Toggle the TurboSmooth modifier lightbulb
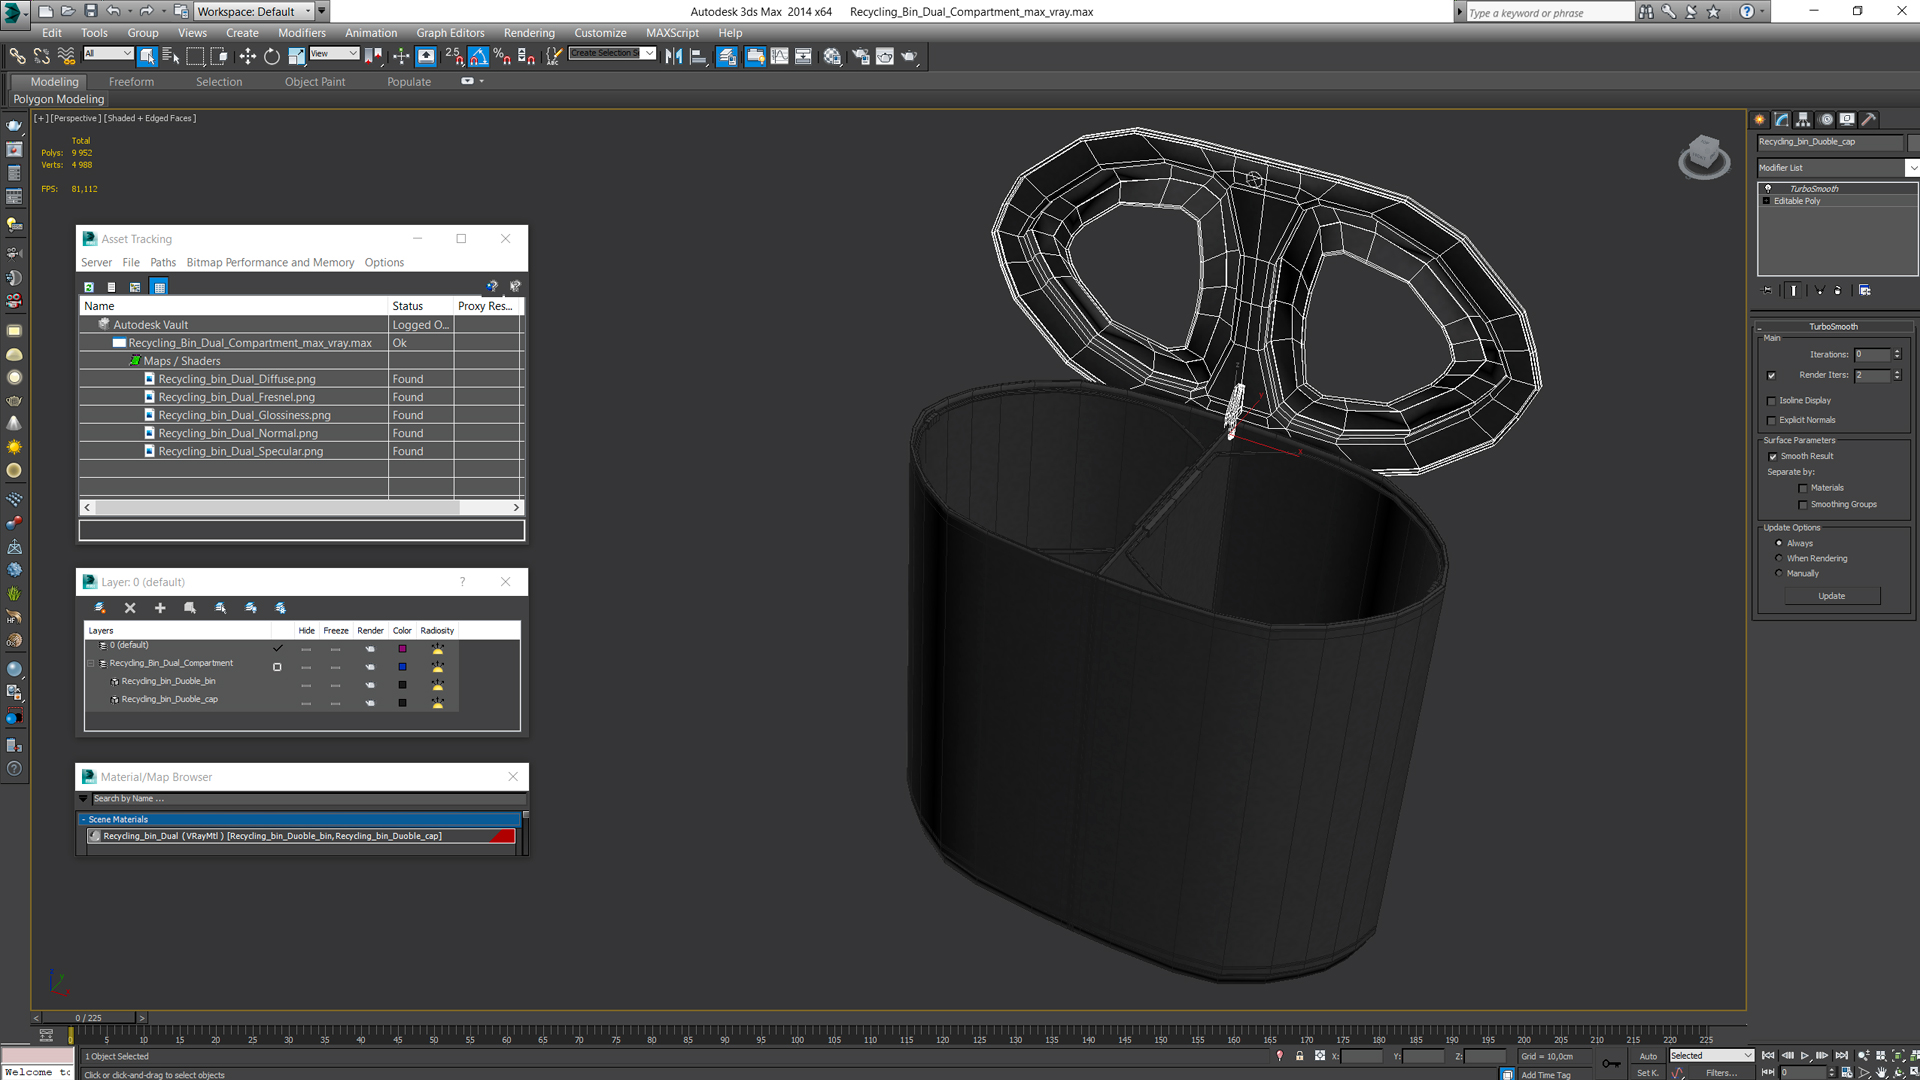The image size is (1920, 1080). 1768,188
